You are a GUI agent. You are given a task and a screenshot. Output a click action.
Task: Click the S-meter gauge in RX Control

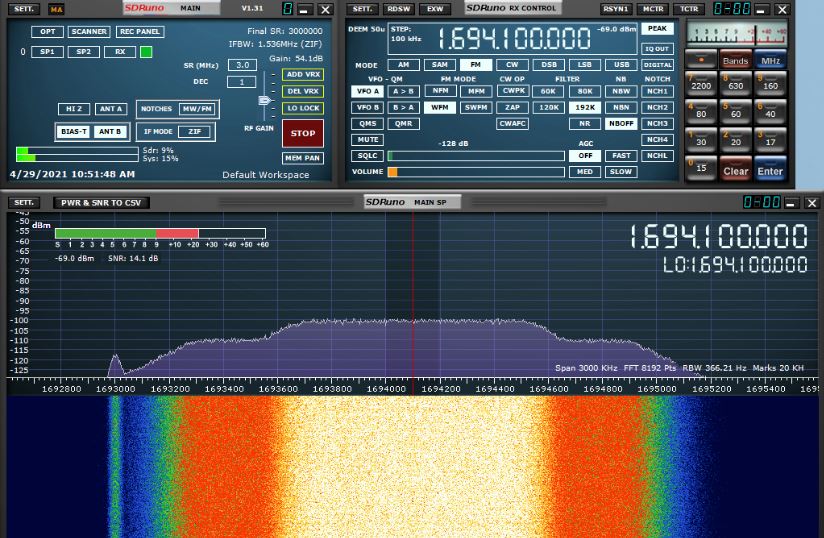point(737,34)
